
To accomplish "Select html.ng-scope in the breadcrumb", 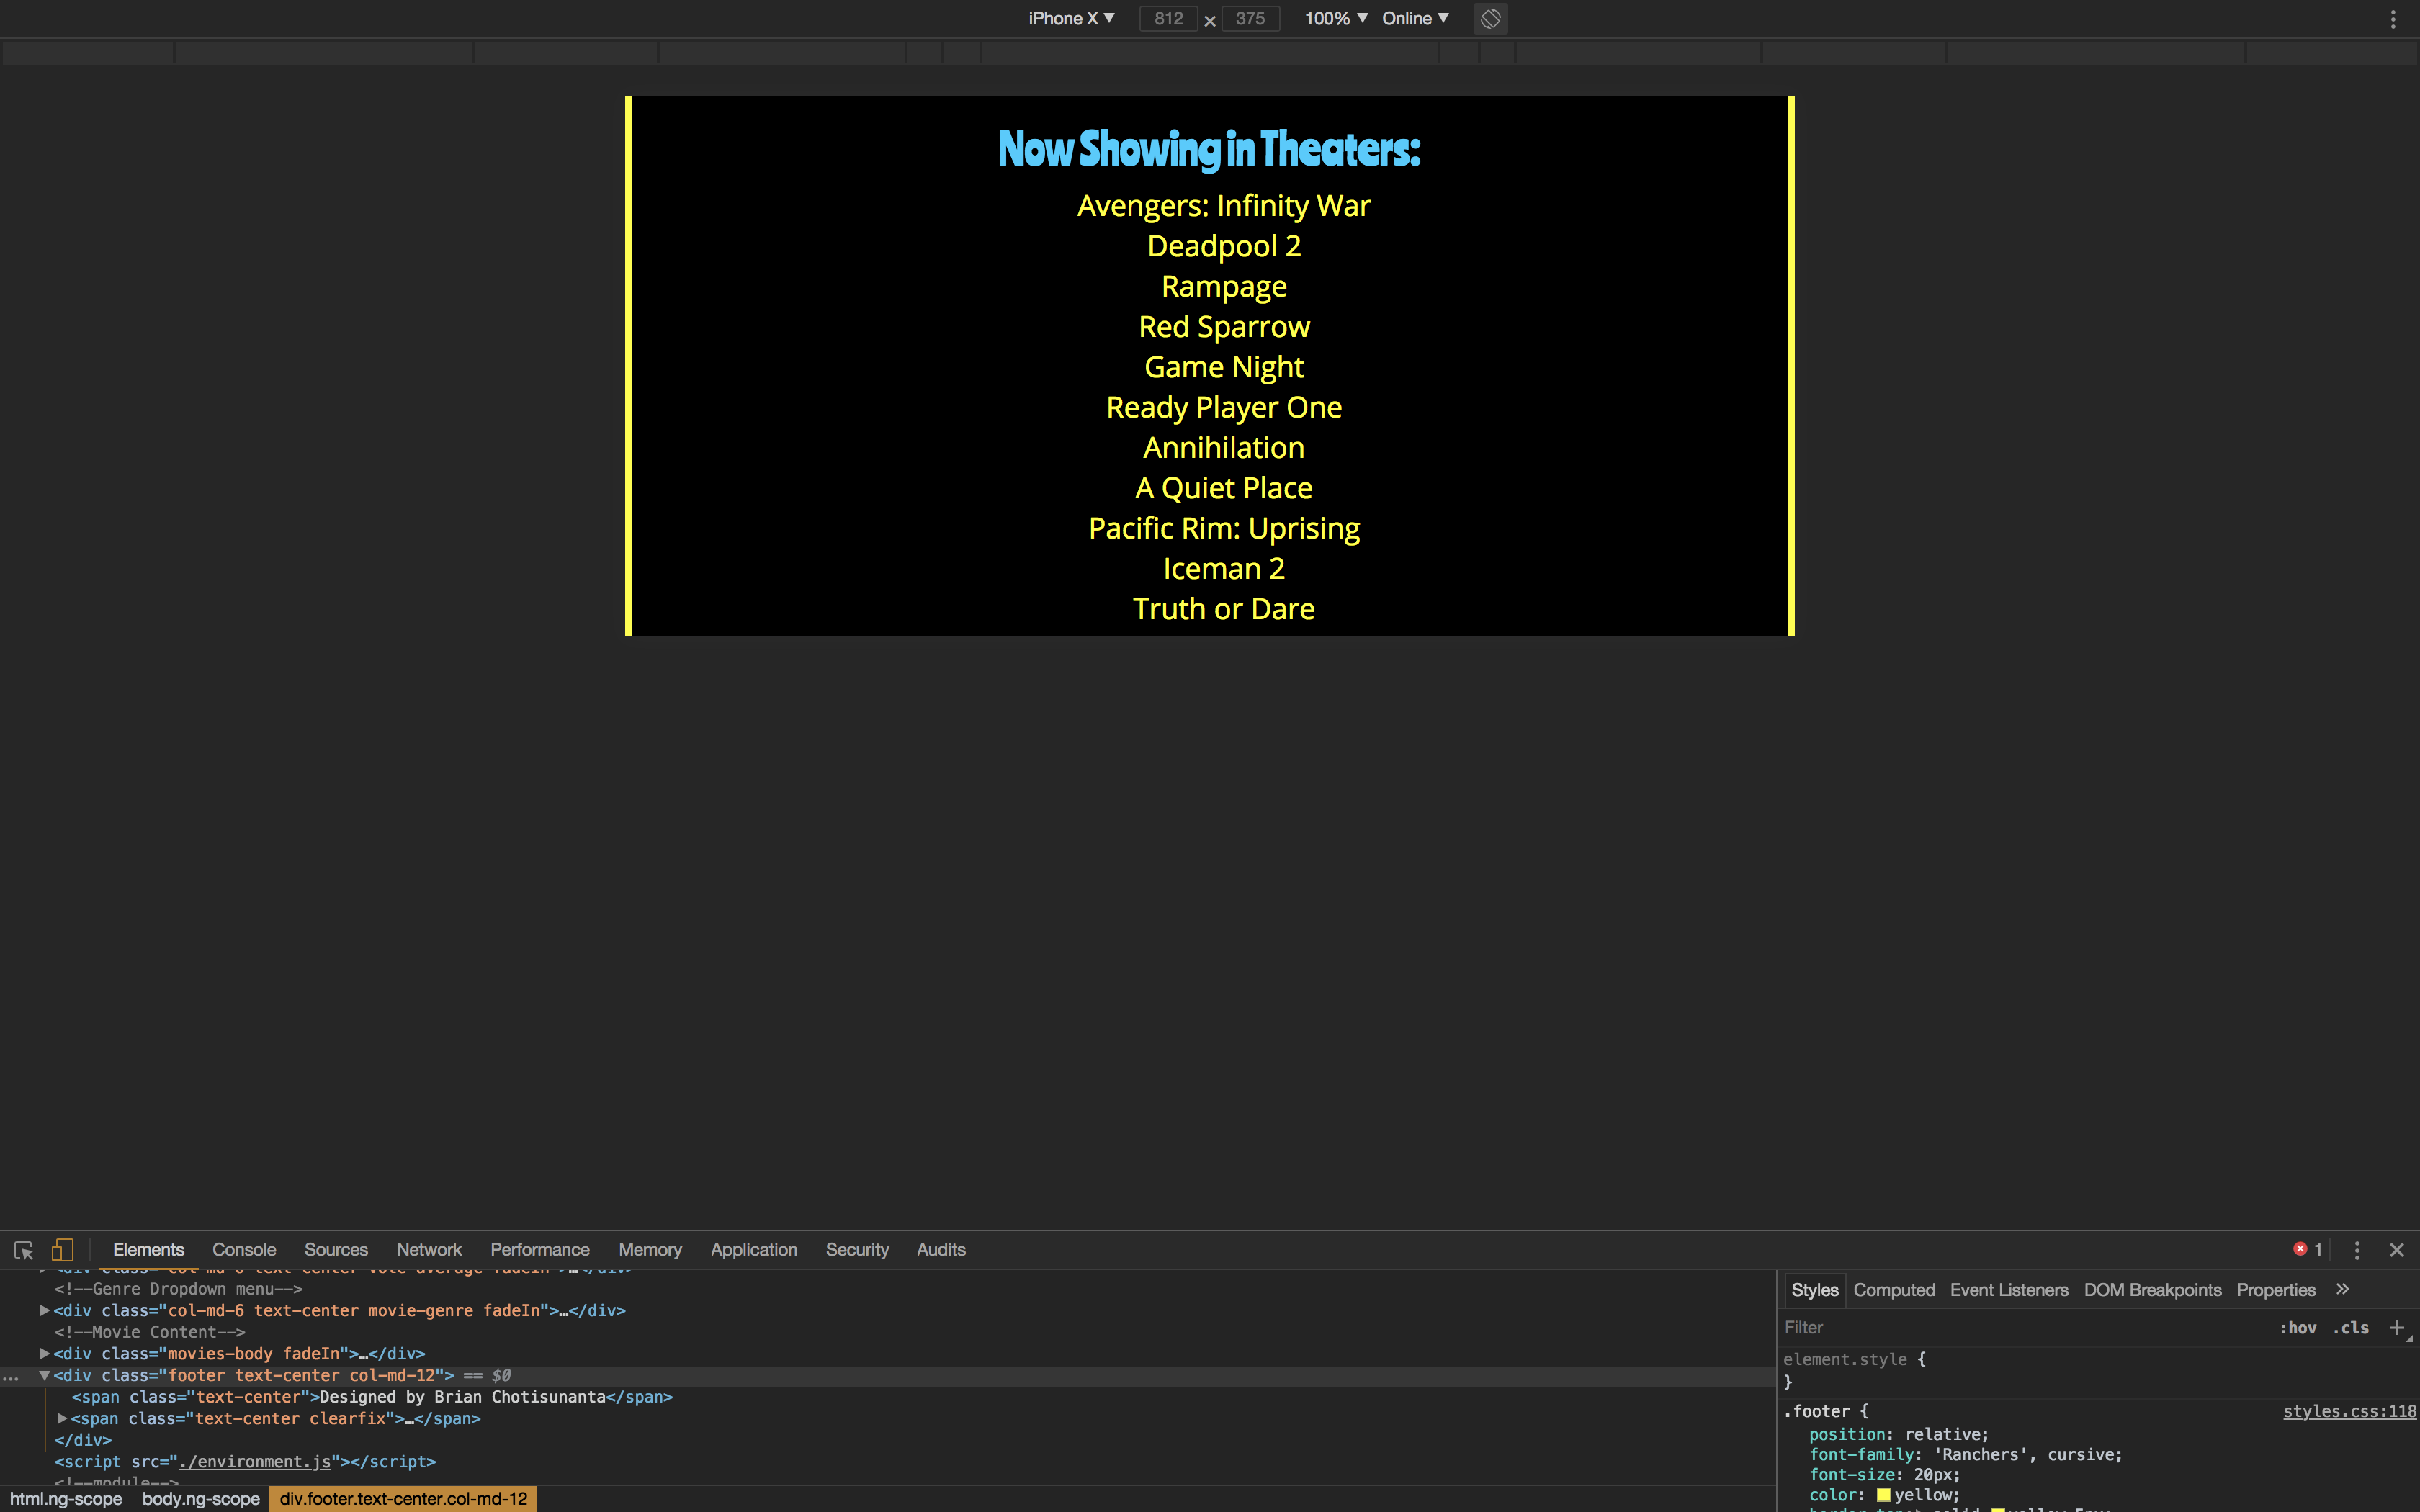I will (x=66, y=1499).
